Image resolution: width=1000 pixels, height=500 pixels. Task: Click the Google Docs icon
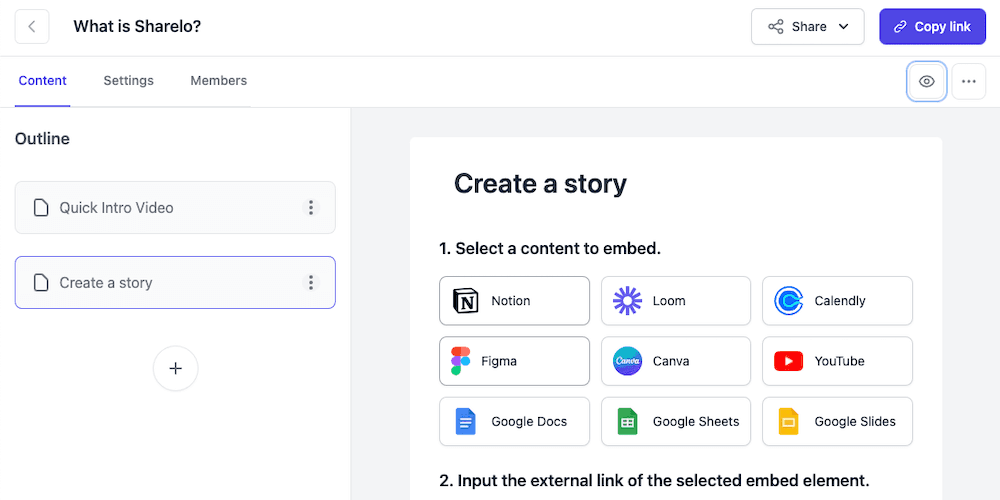click(466, 422)
